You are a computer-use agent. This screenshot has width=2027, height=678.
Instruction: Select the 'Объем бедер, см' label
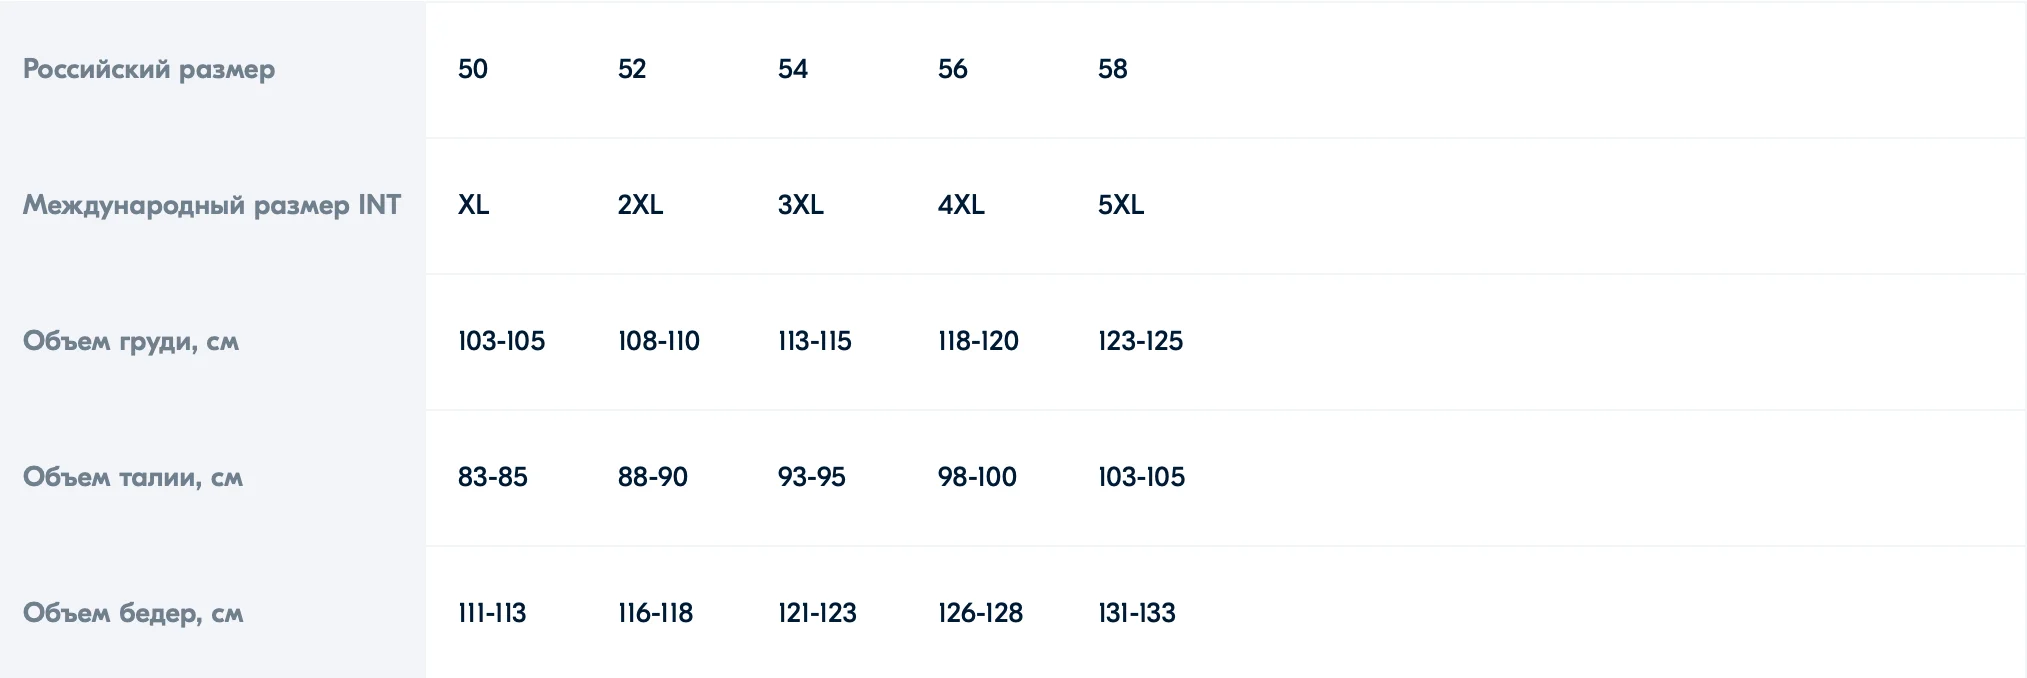133,613
